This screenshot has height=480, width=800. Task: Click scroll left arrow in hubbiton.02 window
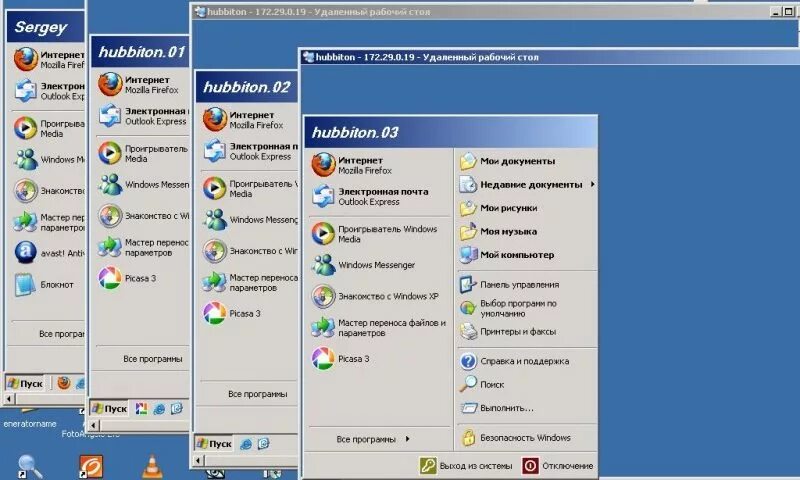(199, 461)
